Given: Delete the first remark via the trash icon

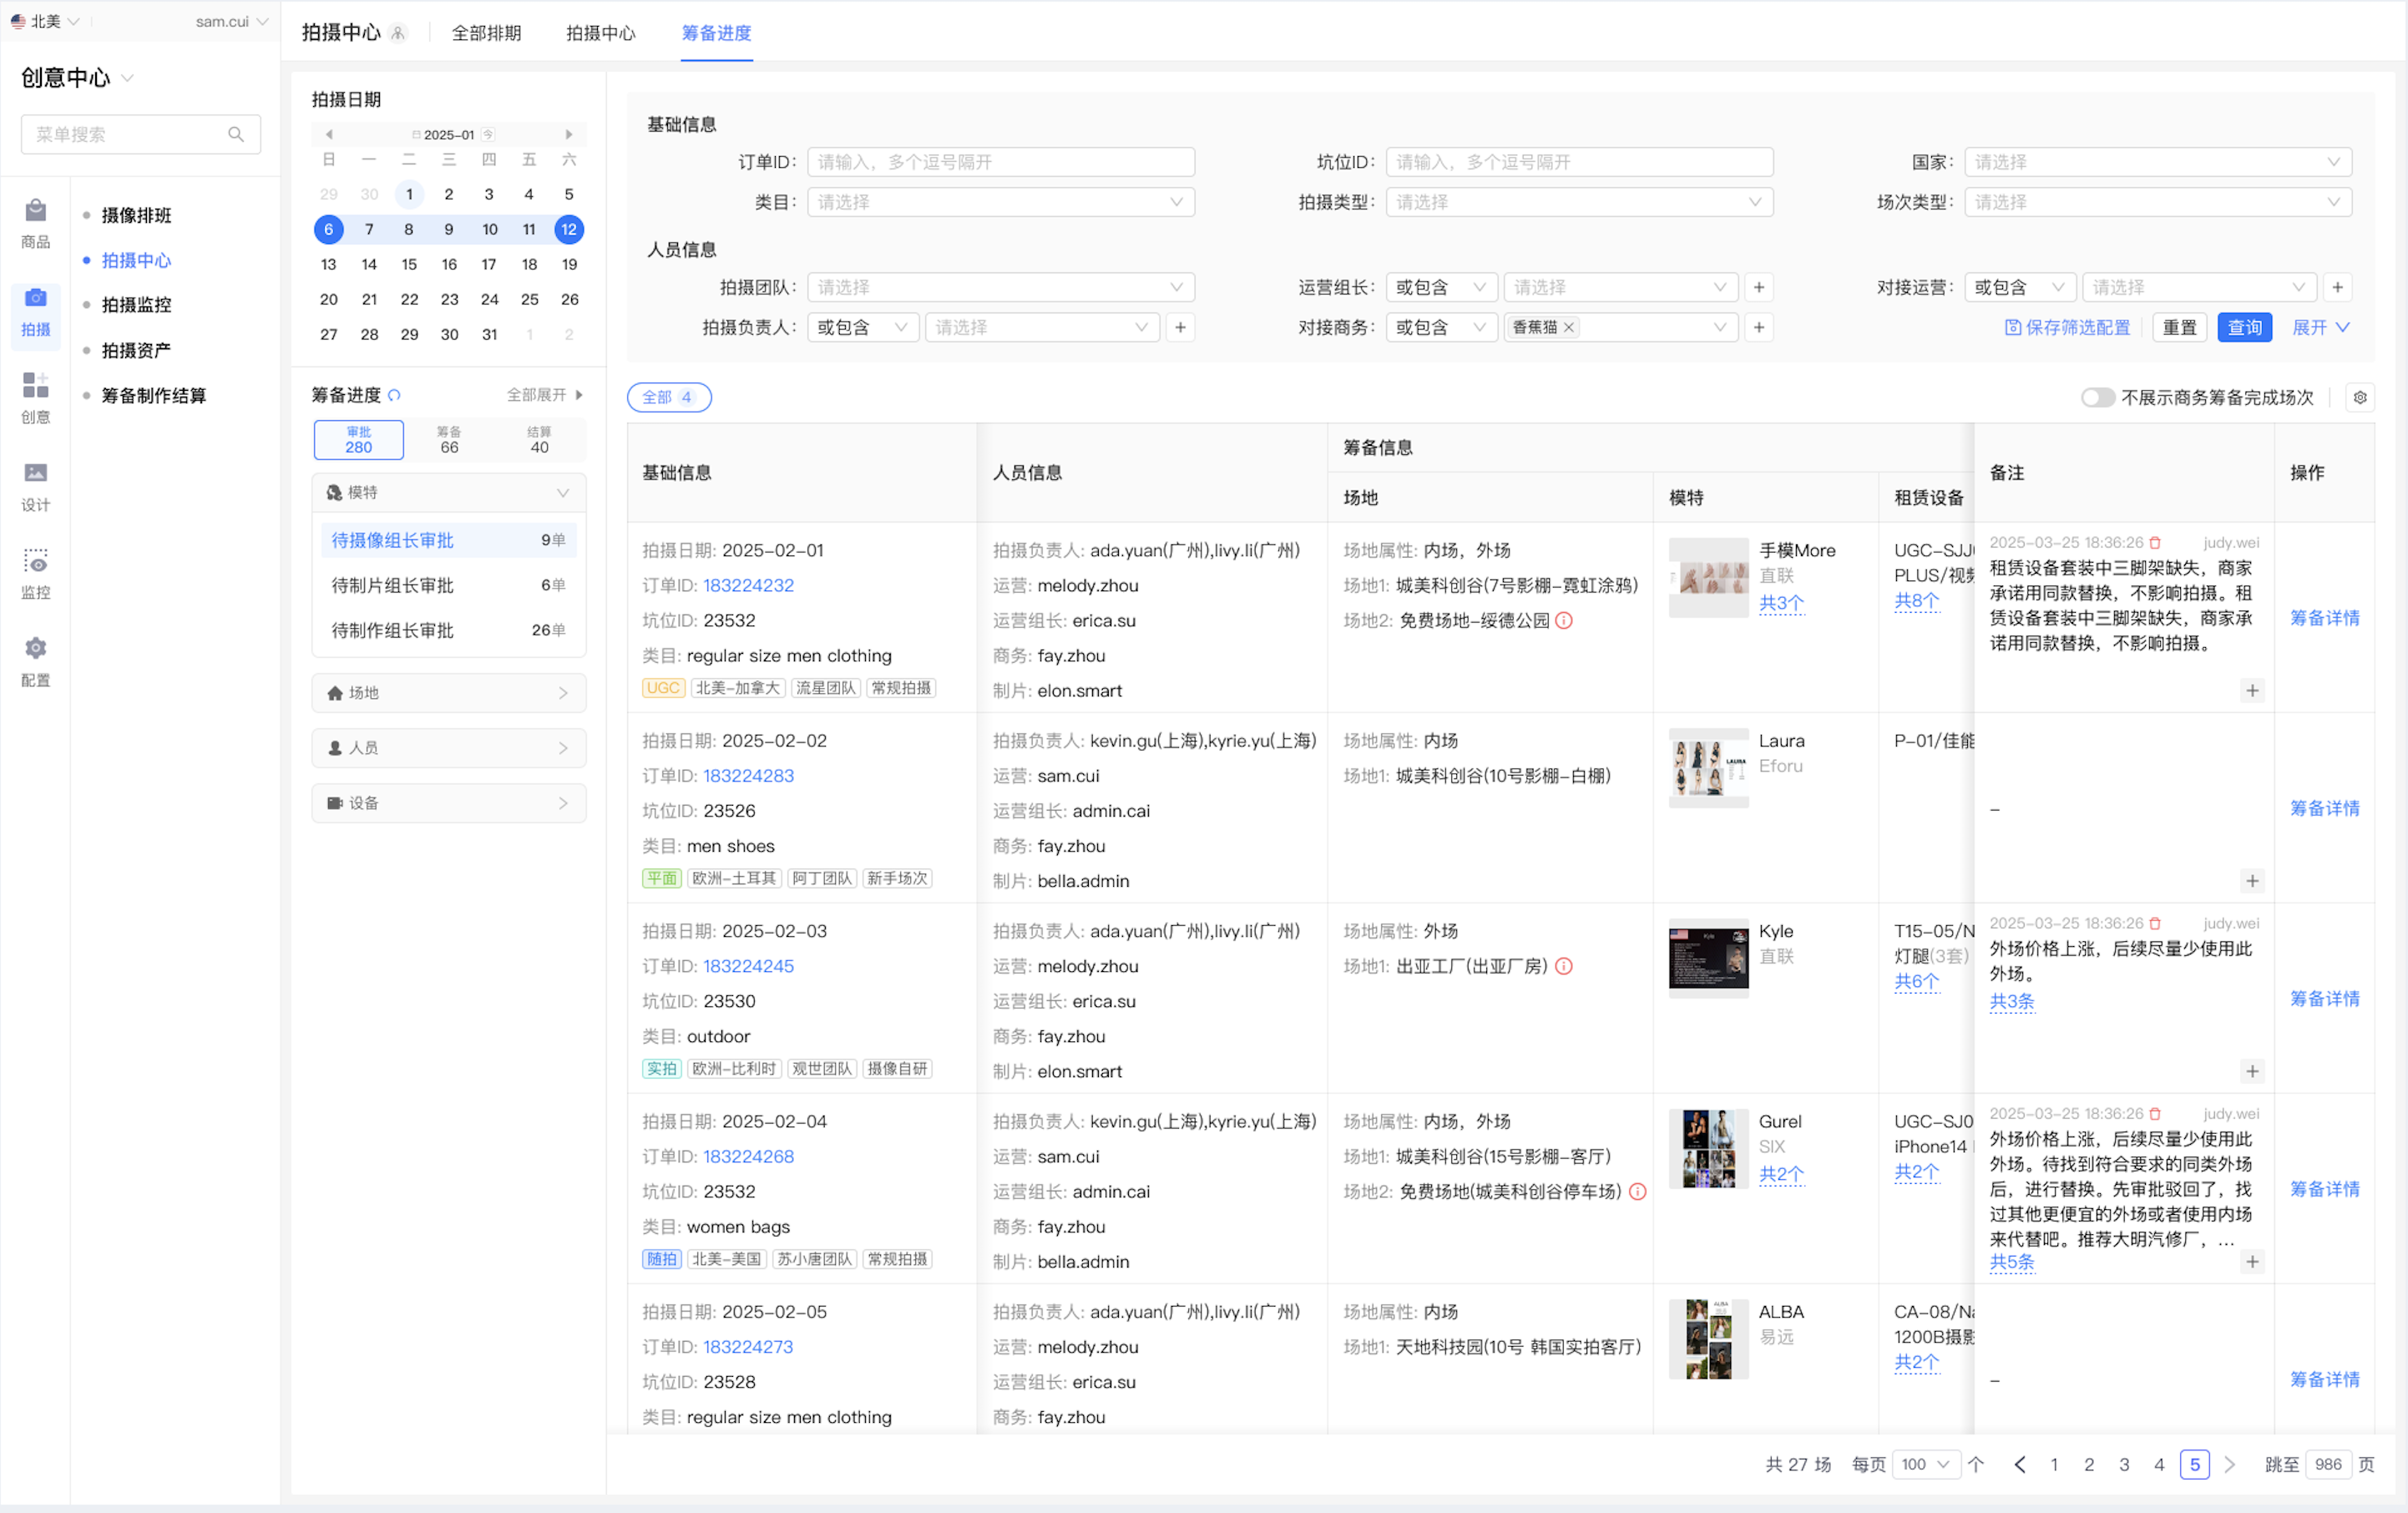Looking at the screenshot, I should 2155,543.
